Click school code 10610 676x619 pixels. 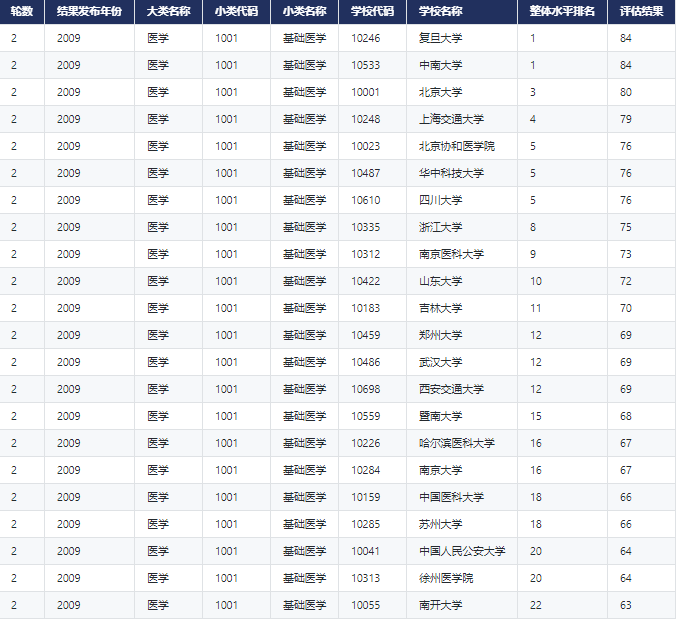click(366, 200)
